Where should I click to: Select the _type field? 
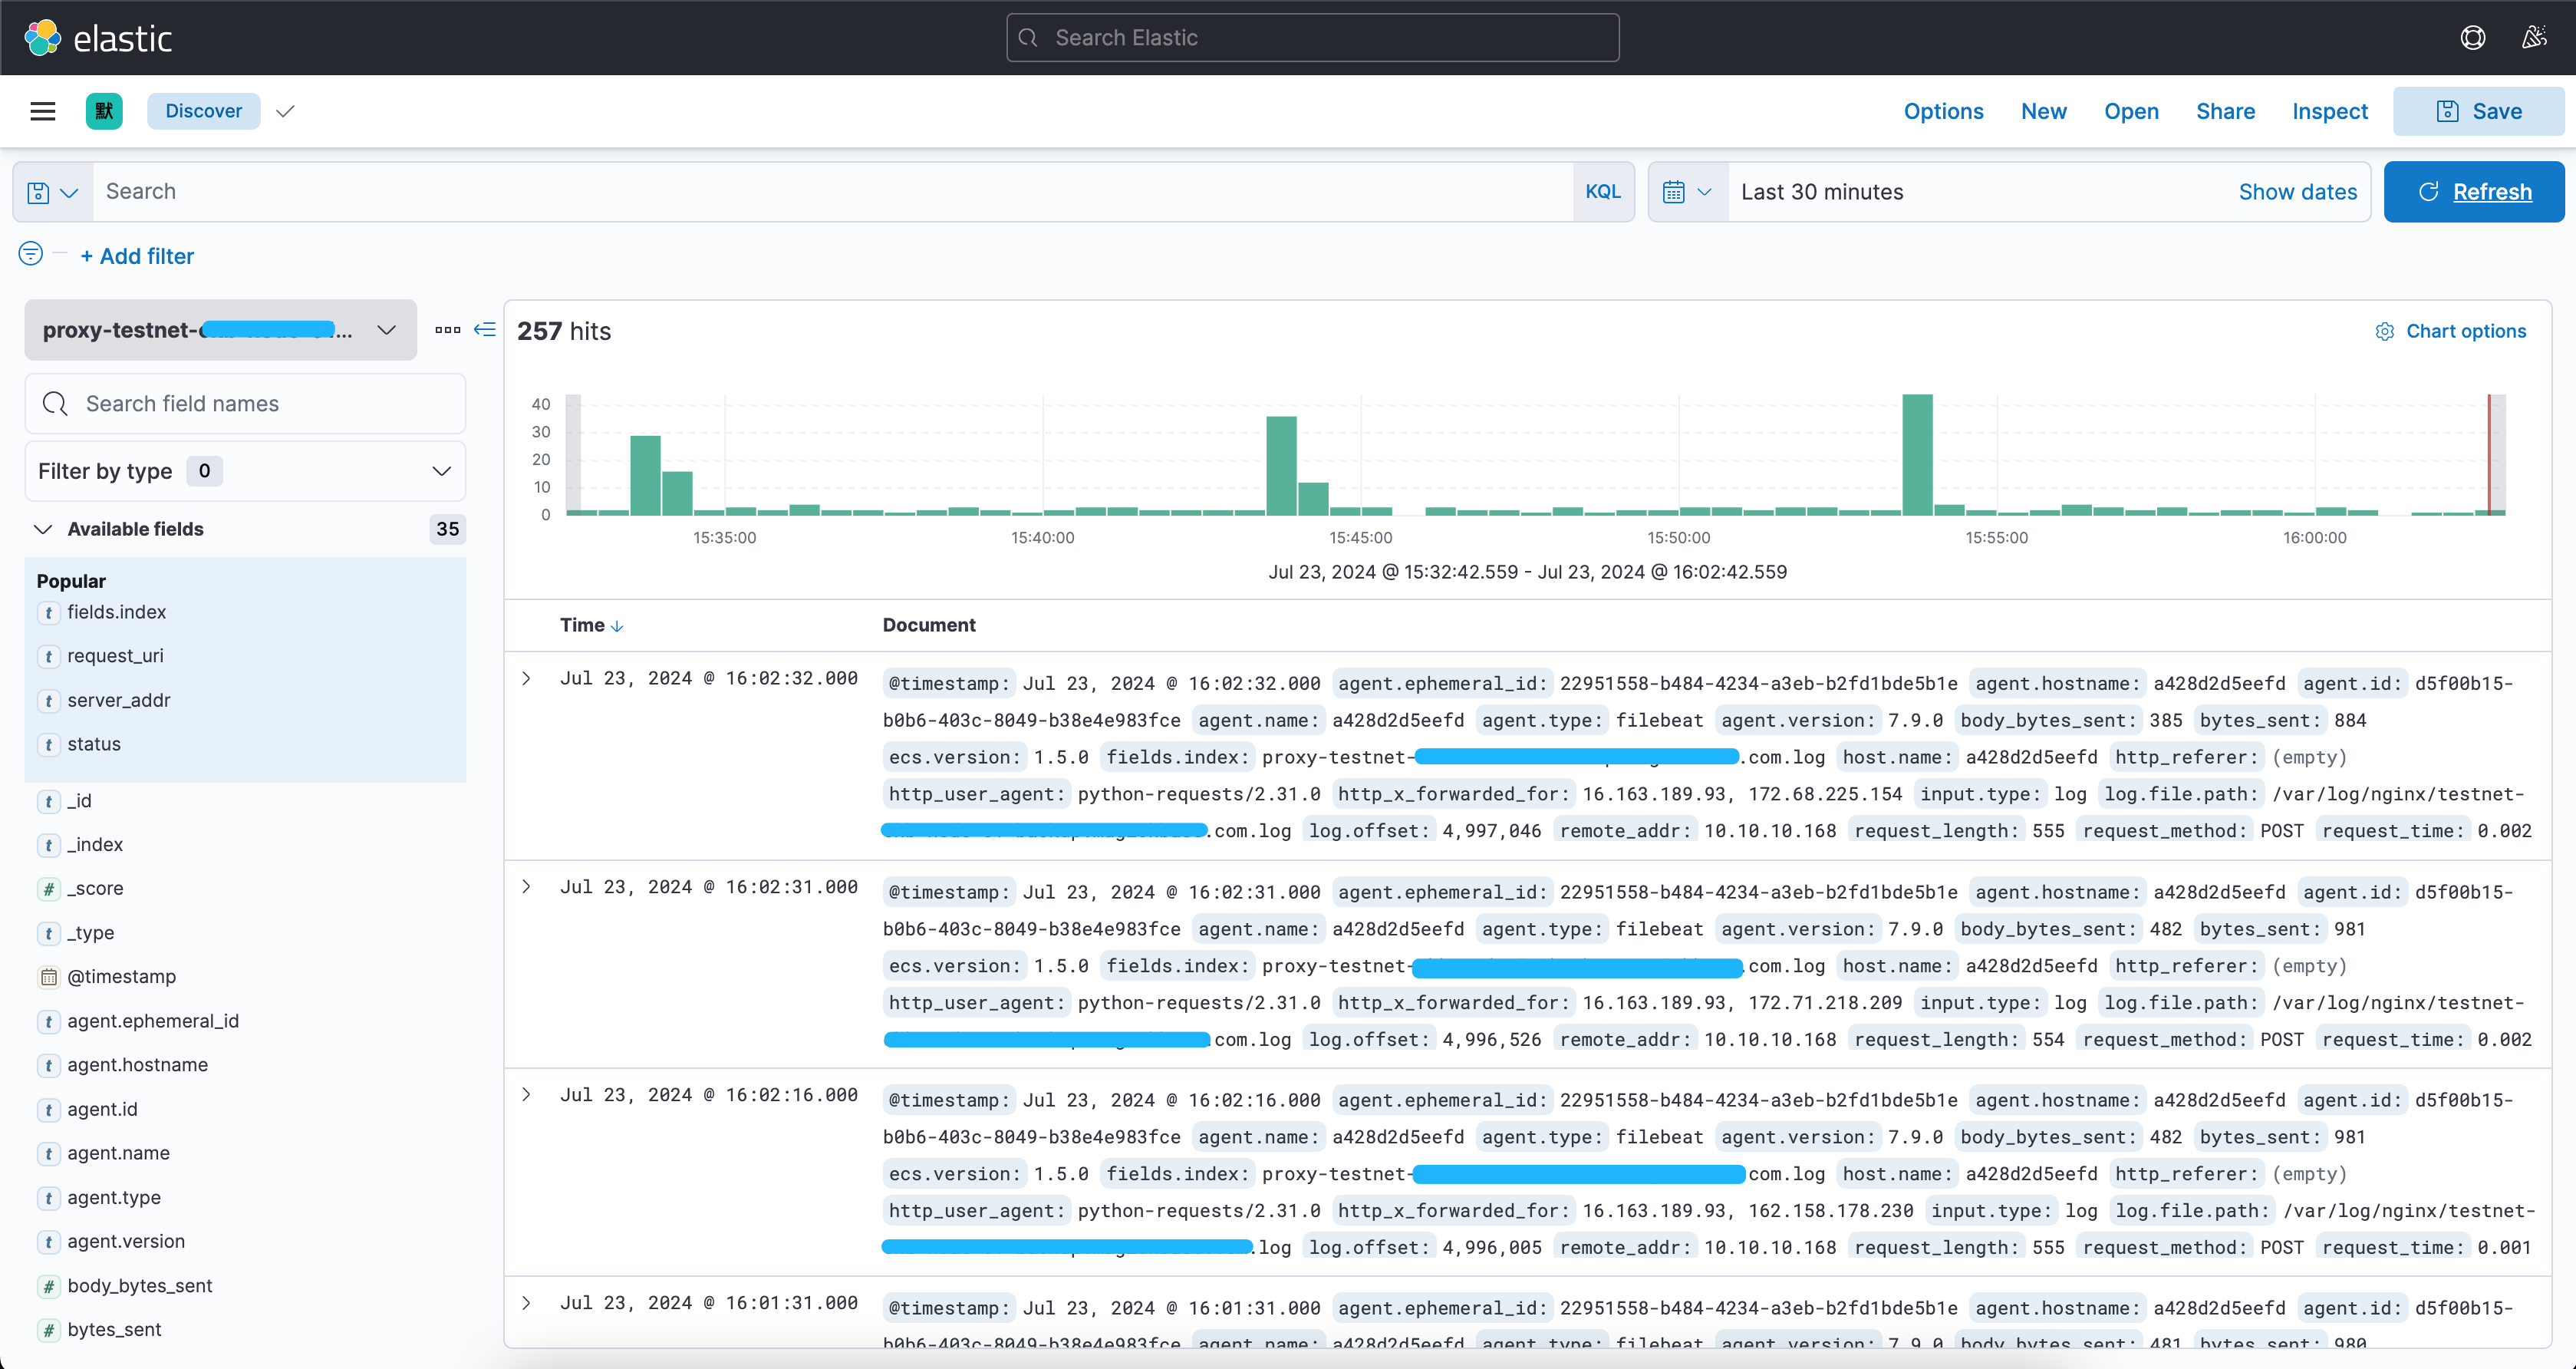click(91, 933)
